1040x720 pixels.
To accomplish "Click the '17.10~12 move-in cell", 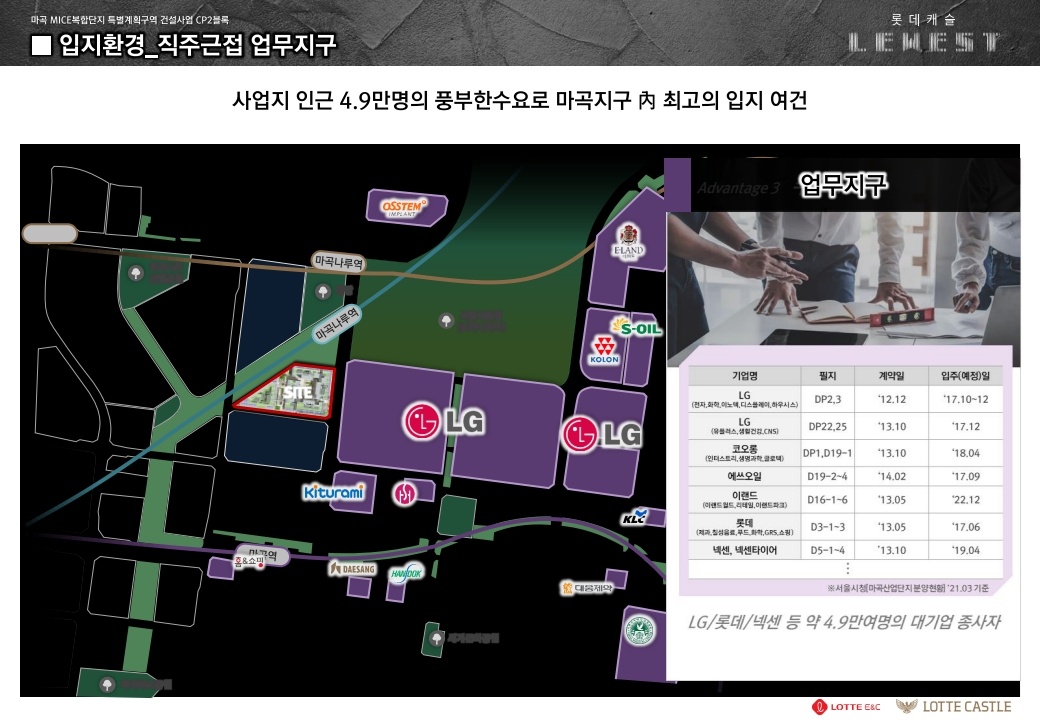I will [965, 399].
